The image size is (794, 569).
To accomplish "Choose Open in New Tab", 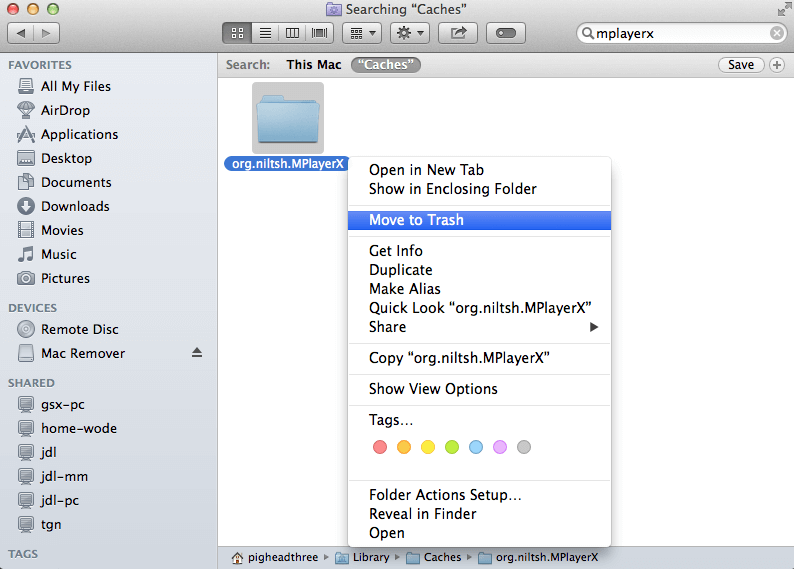I will pyautogui.click(x=479, y=170).
